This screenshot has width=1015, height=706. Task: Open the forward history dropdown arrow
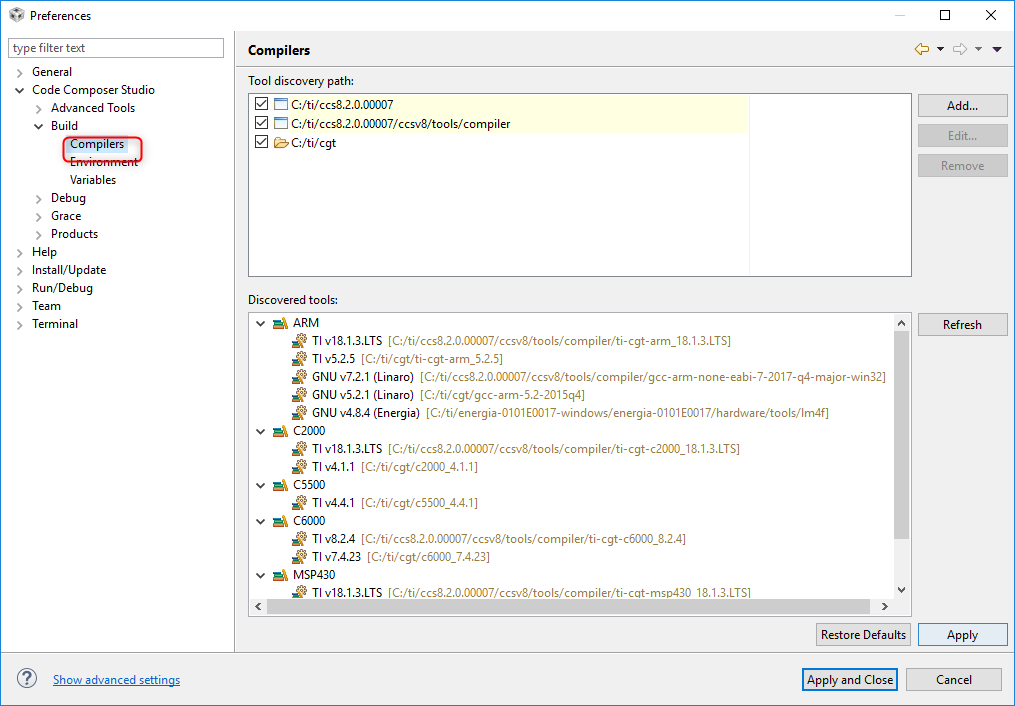tap(979, 49)
